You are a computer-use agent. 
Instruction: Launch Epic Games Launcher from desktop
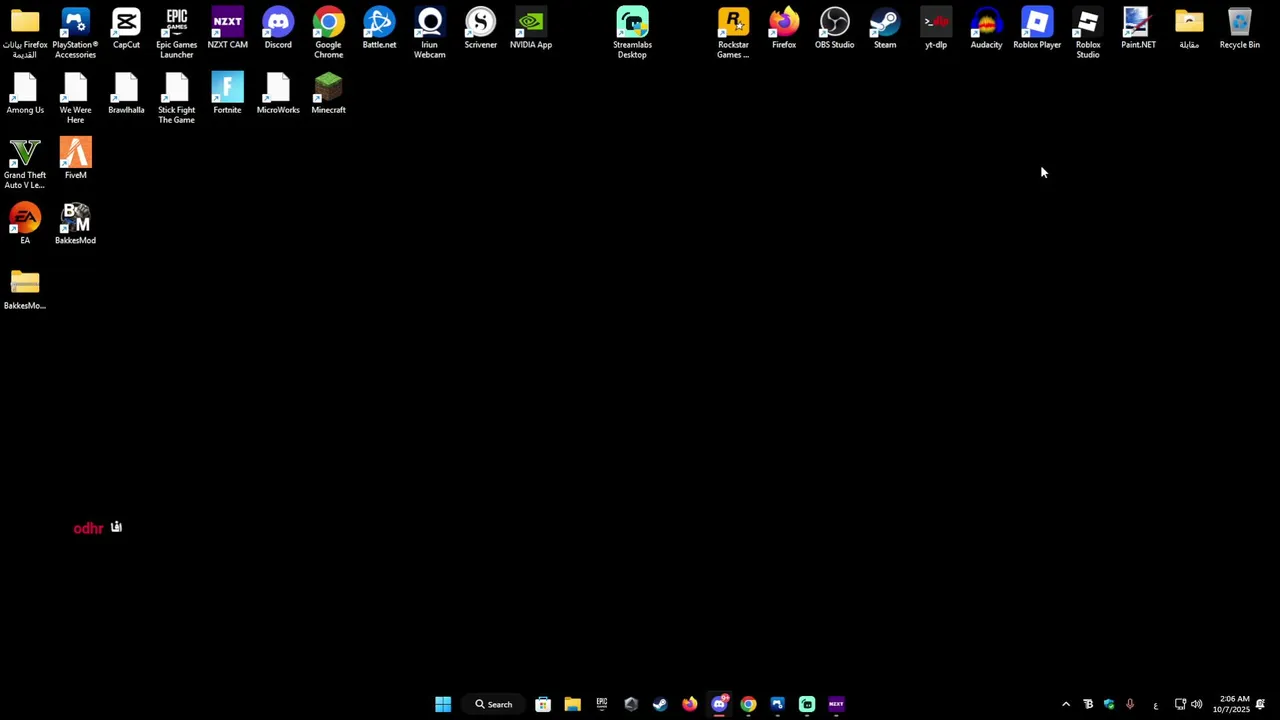tap(176, 33)
